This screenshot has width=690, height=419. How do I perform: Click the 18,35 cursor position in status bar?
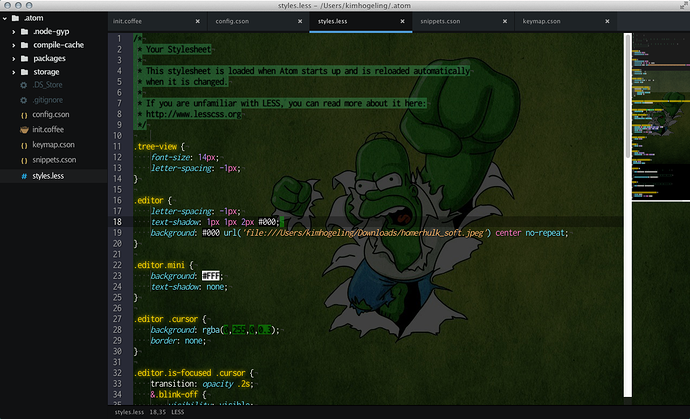[x=158, y=412]
